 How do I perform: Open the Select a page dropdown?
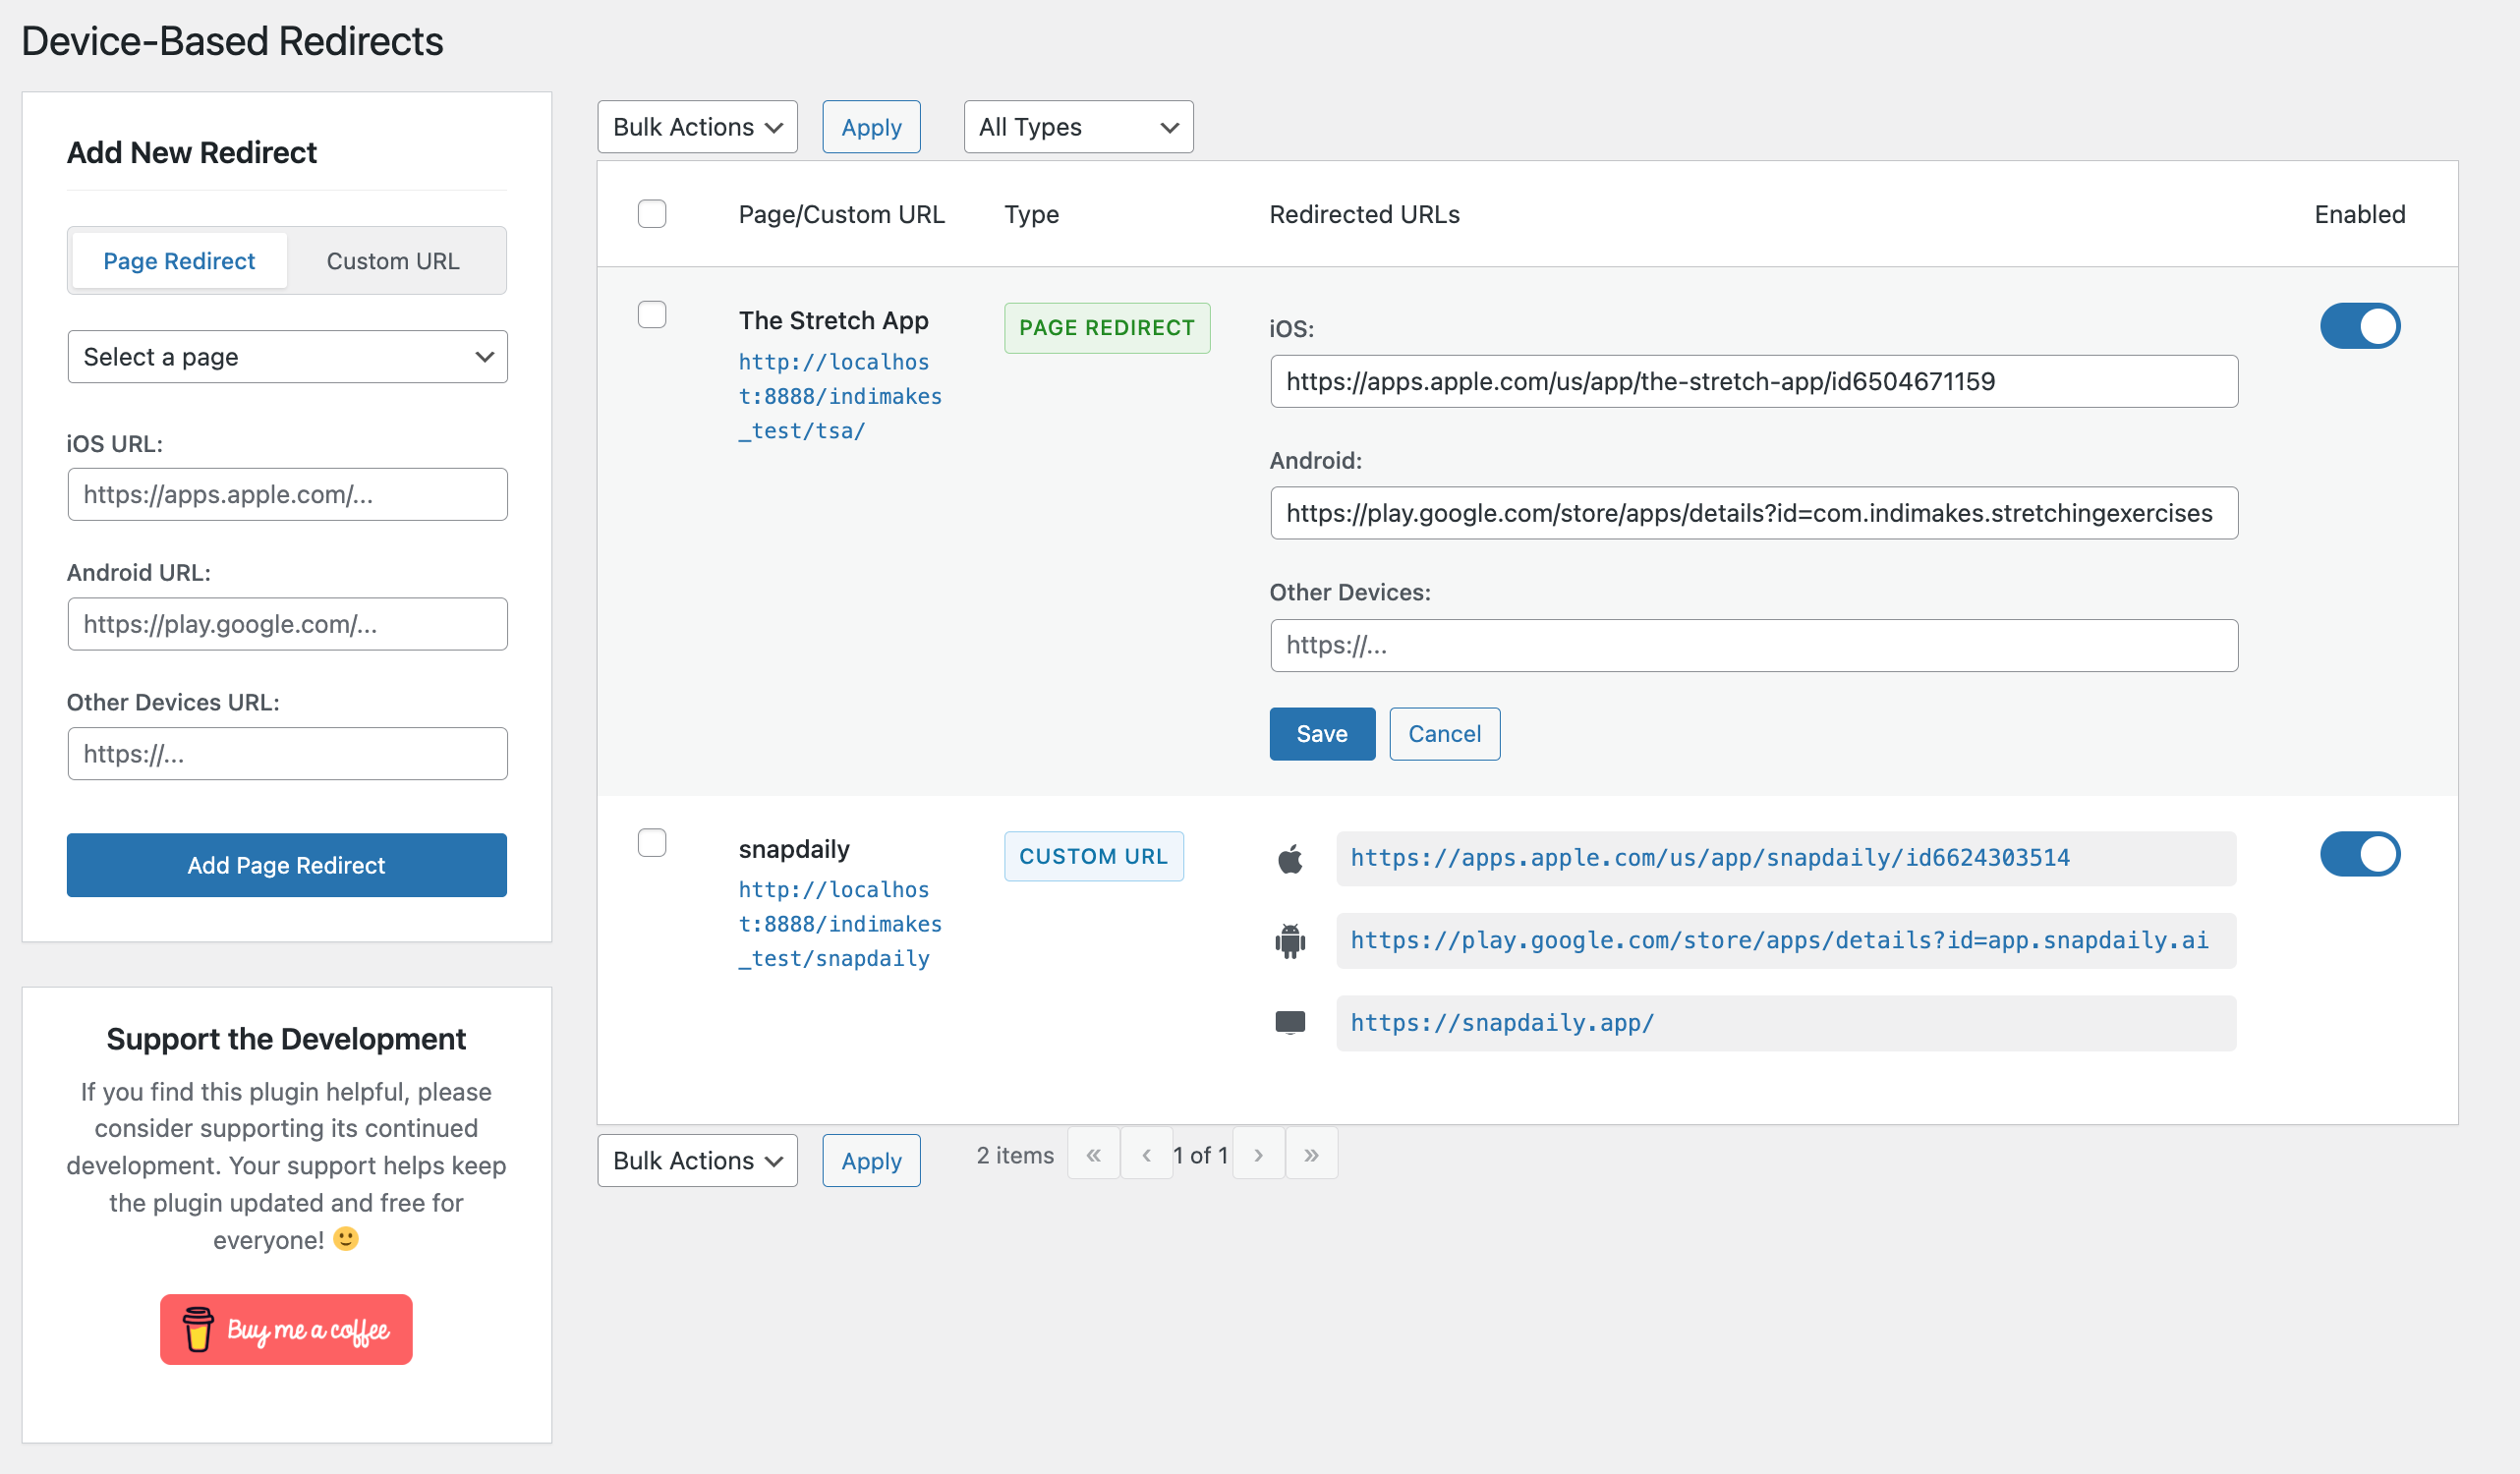pyautogui.click(x=287, y=357)
